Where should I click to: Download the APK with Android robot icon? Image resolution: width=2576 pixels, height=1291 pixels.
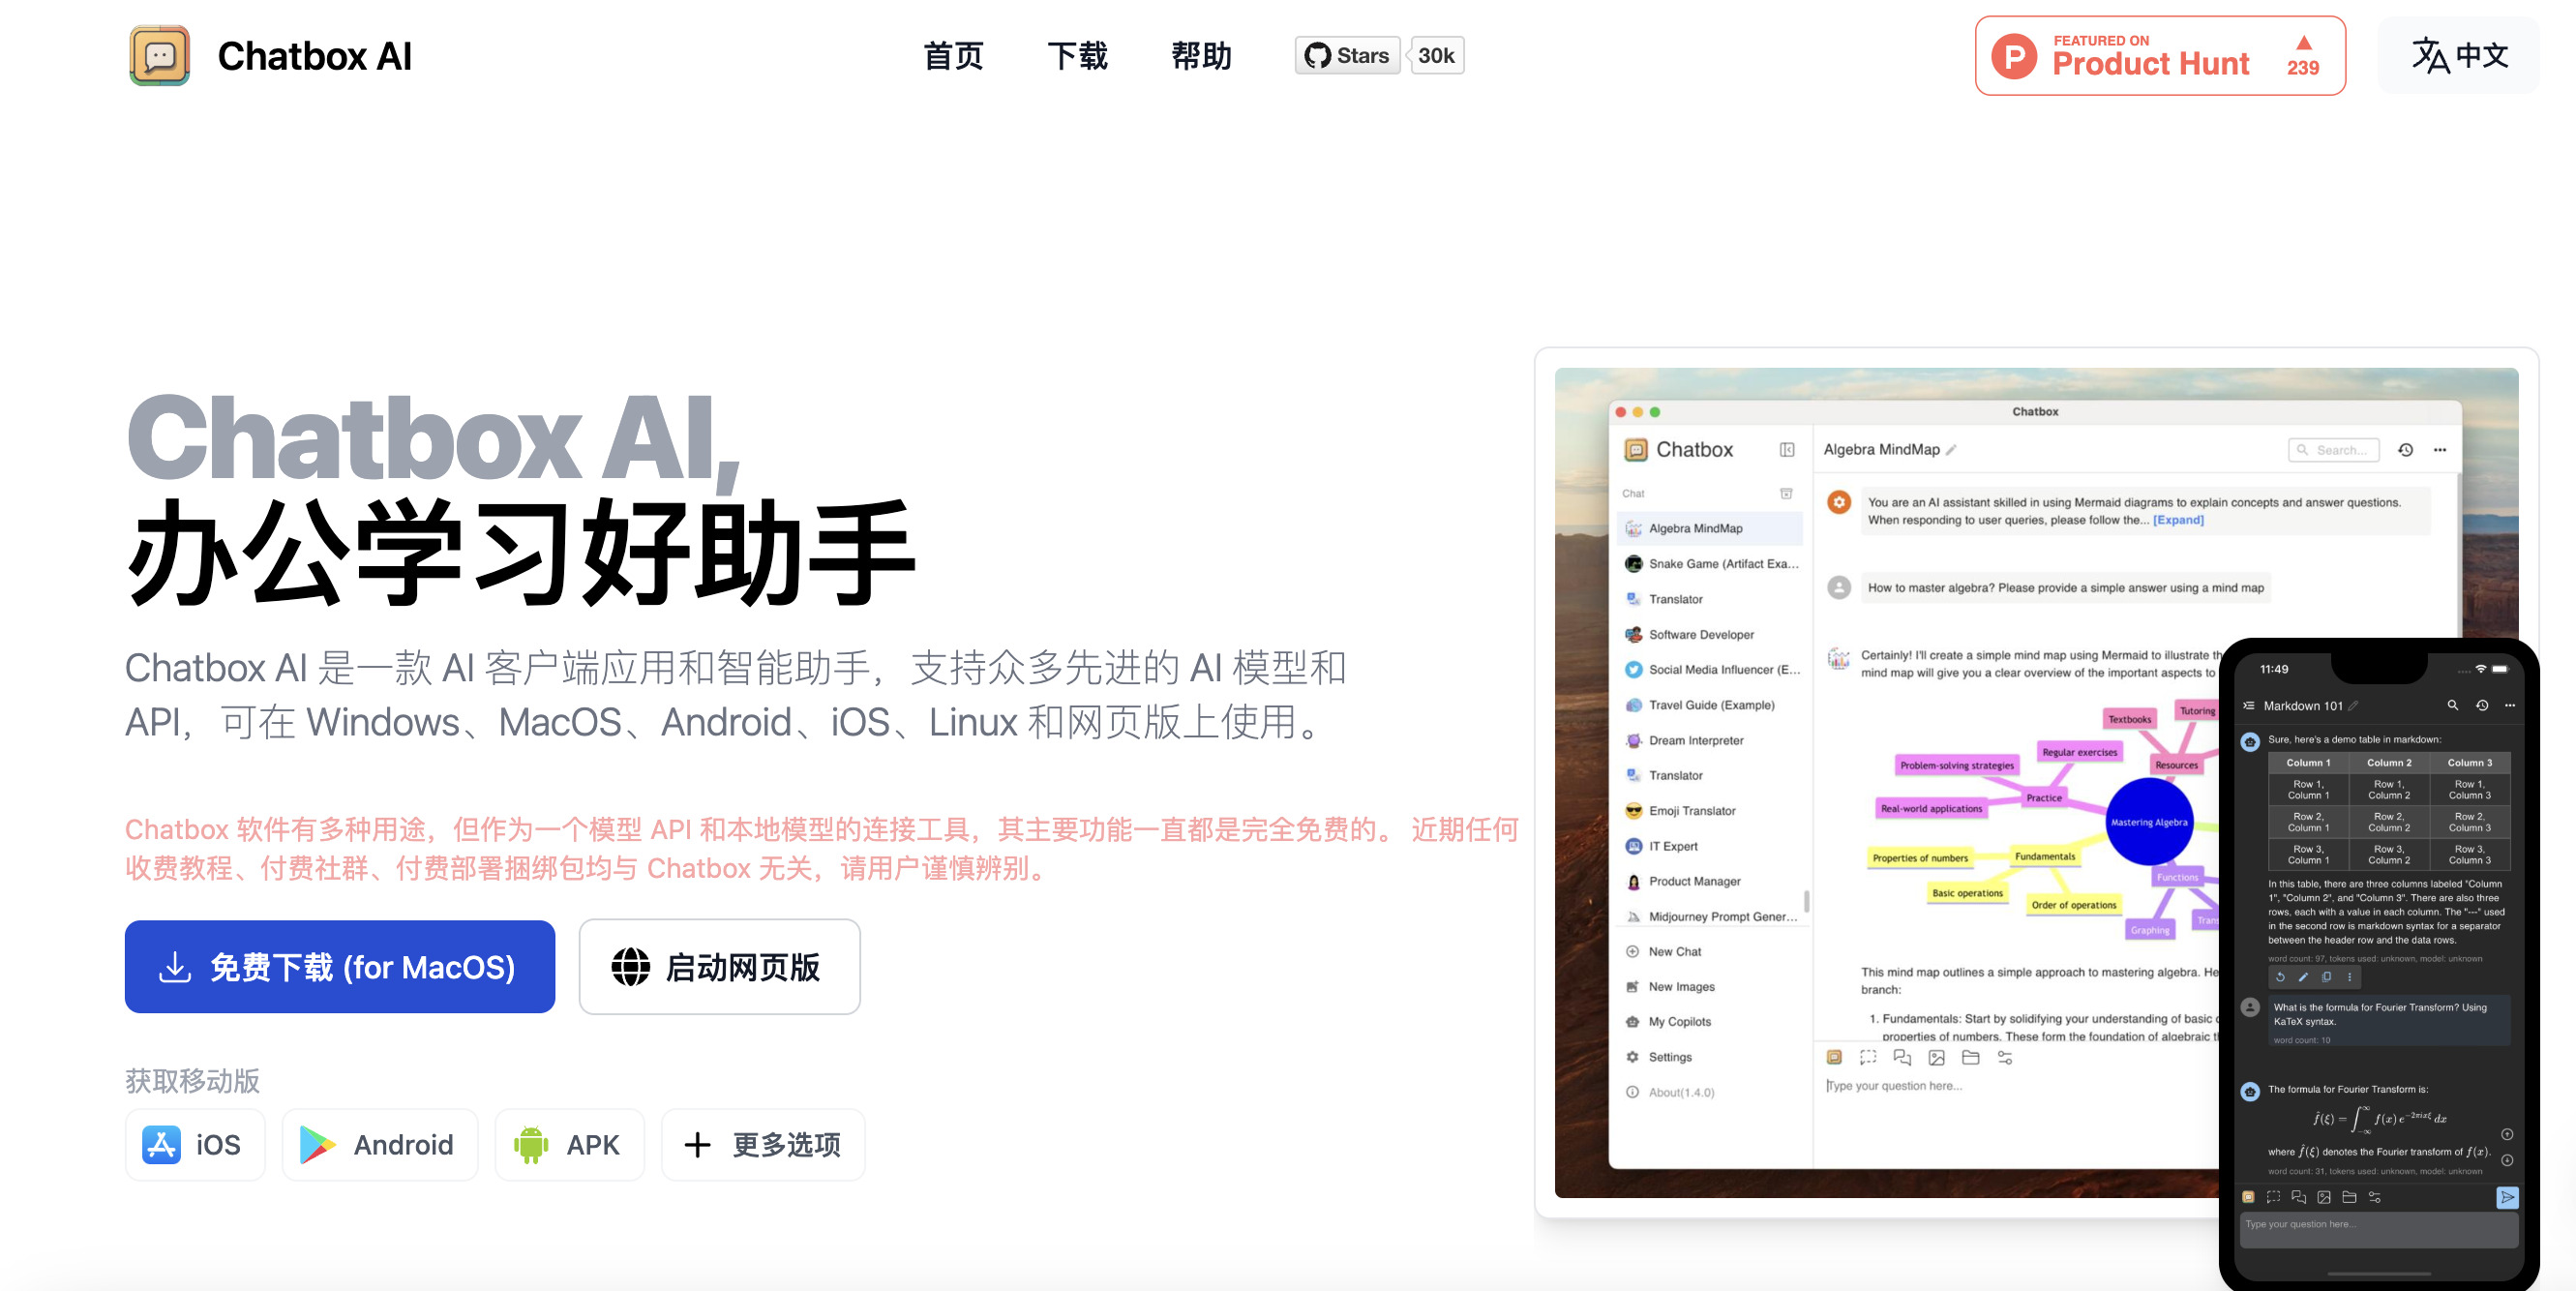pos(569,1144)
